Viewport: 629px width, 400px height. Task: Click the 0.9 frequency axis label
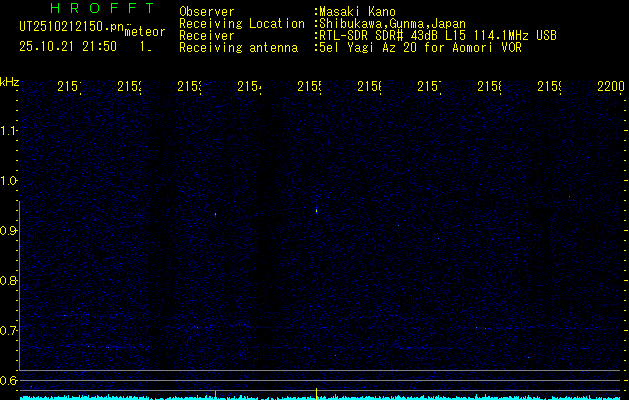coord(8,230)
